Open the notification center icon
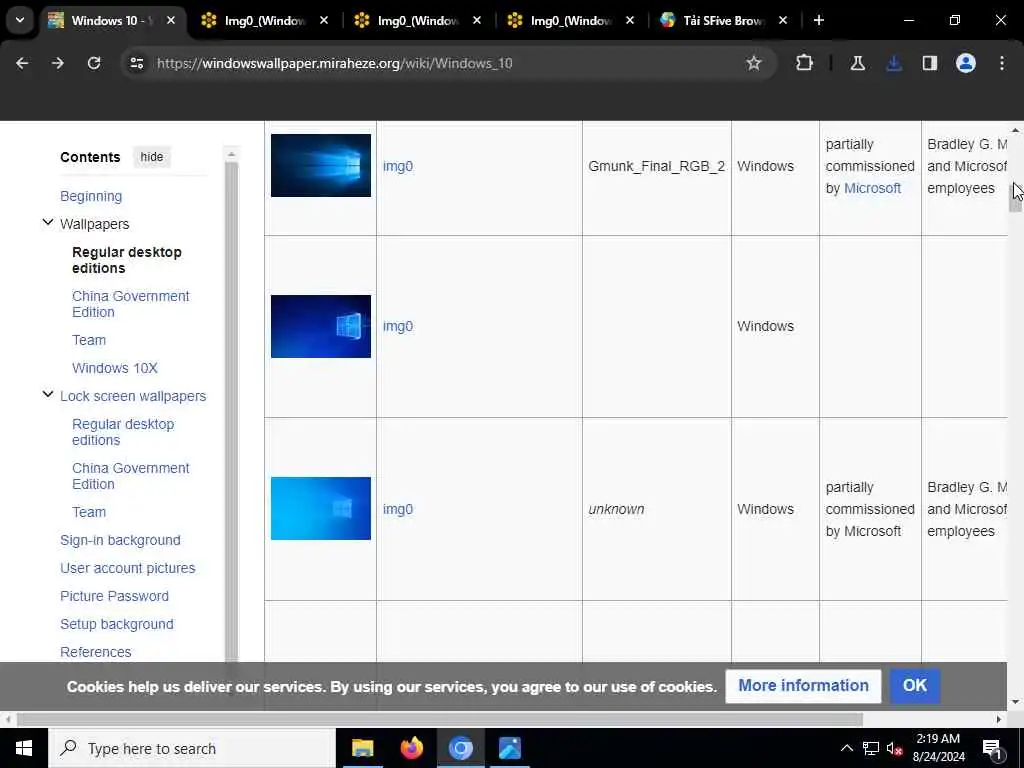This screenshot has height=768, width=1024. tap(992, 748)
